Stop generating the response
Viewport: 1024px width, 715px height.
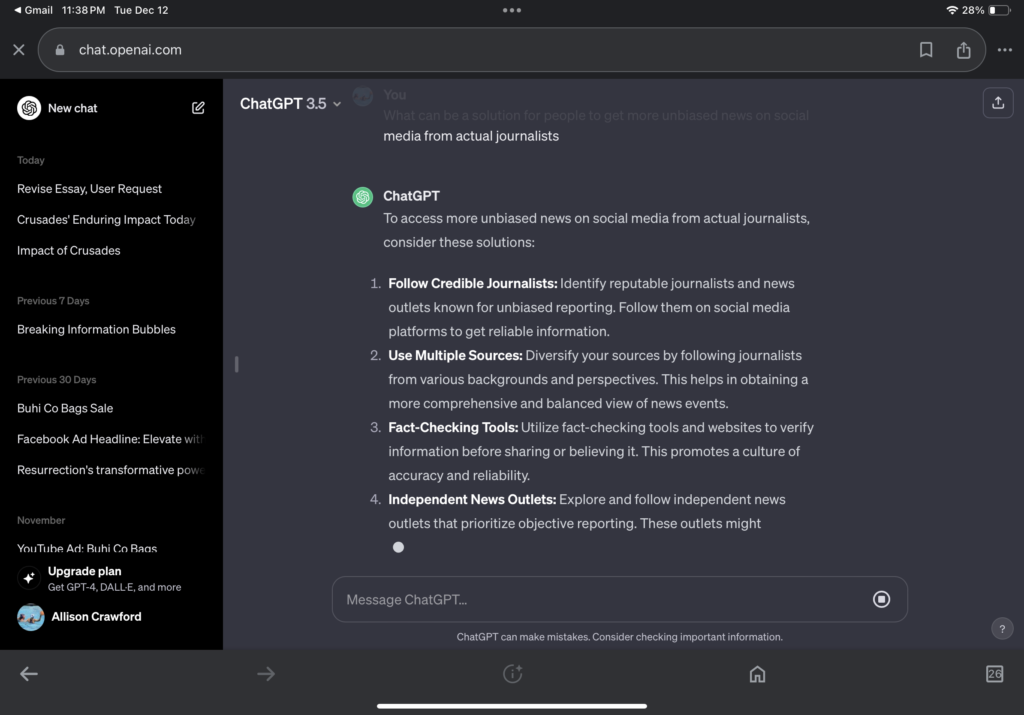coord(881,599)
